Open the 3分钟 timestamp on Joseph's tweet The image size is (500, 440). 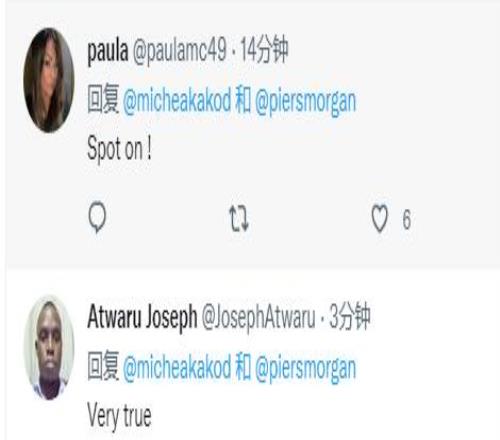[x=350, y=316]
